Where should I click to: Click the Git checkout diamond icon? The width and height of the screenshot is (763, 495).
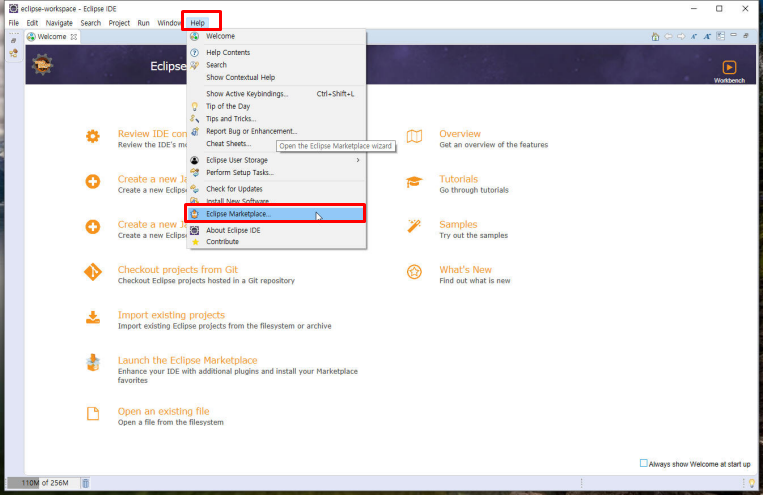[x=92, y=272]
